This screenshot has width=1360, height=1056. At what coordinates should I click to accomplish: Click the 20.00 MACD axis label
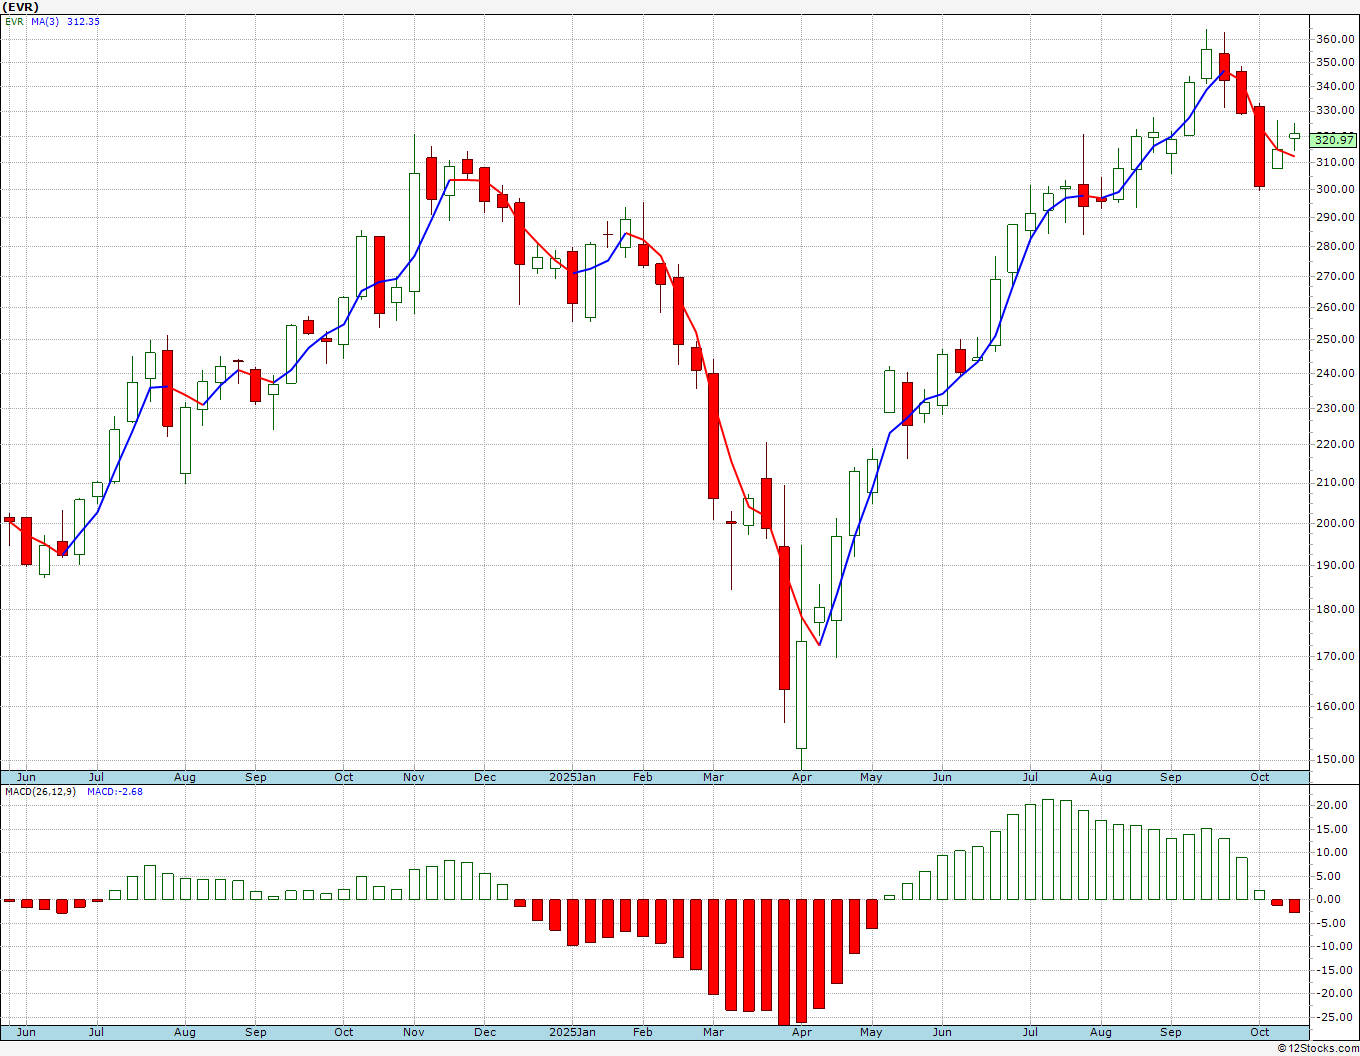point(1333,805)
